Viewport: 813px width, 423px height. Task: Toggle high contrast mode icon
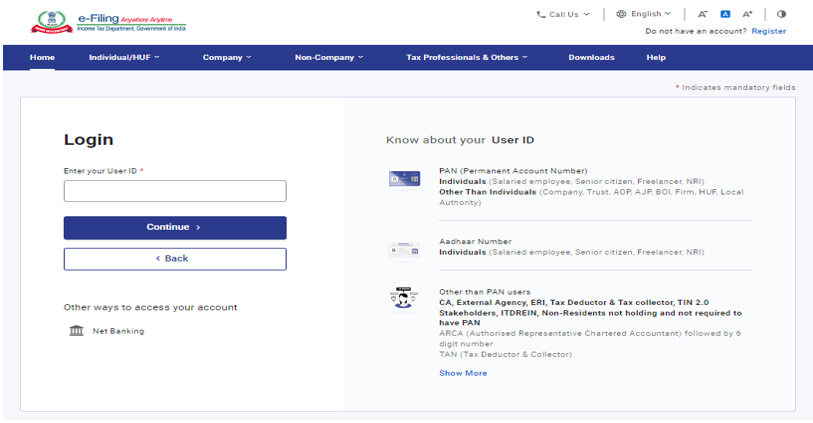point(781,14)
